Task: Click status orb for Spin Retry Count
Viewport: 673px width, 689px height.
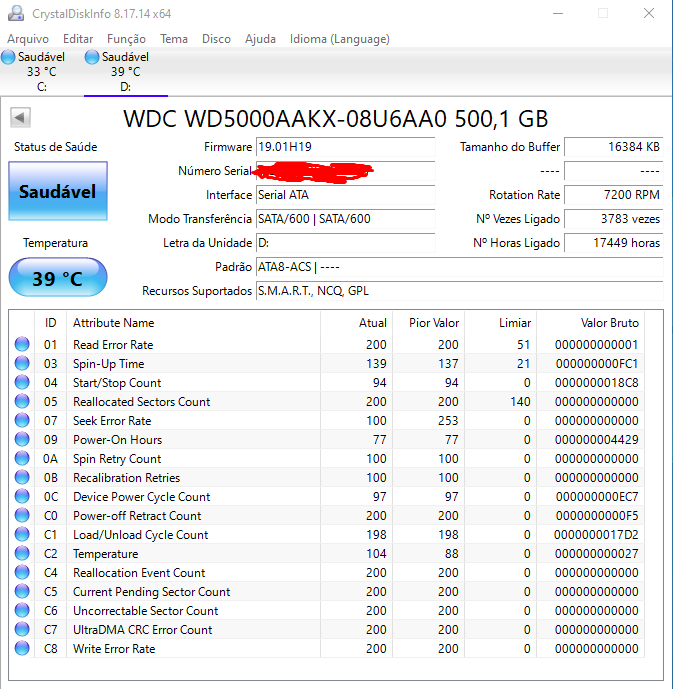Action: (22, 458)
